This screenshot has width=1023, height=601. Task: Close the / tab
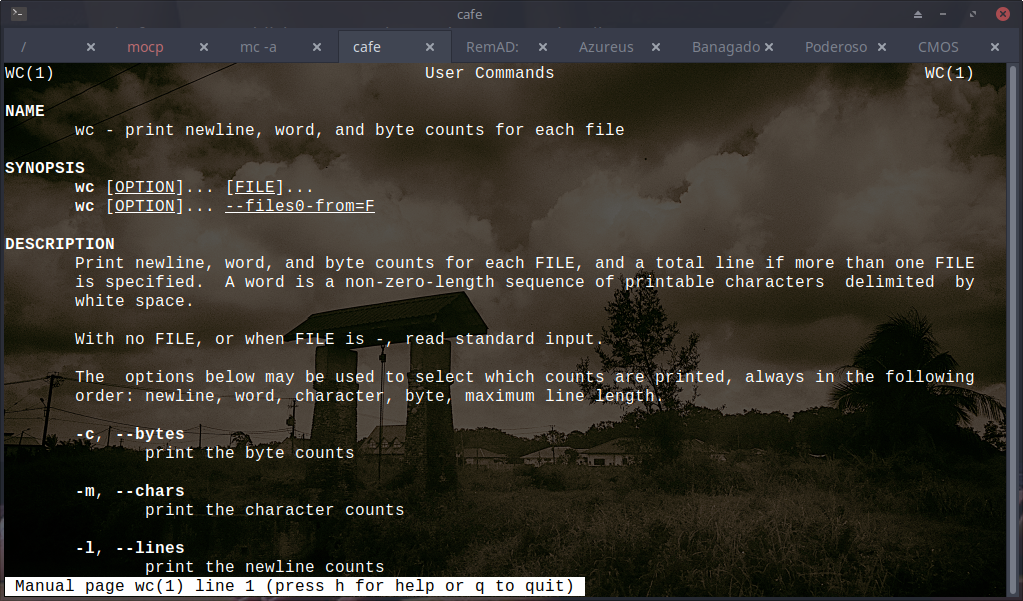click(91, 47)
